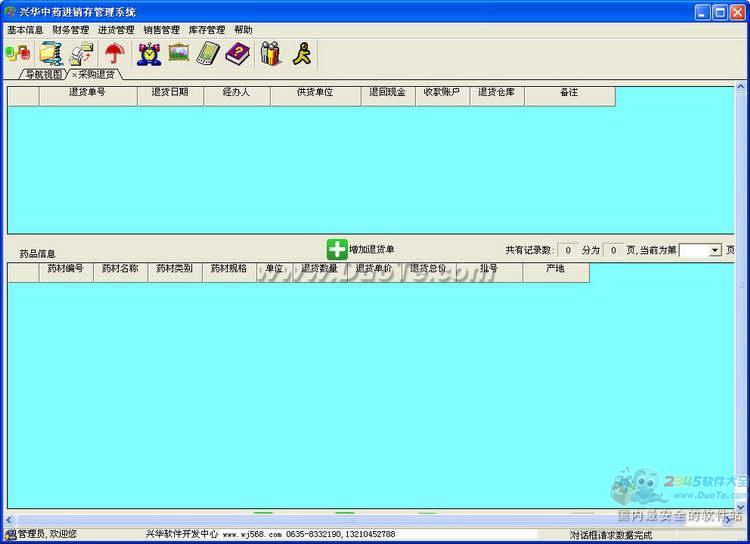Switch to the 导航视图 tab

(x=43, y=75)
